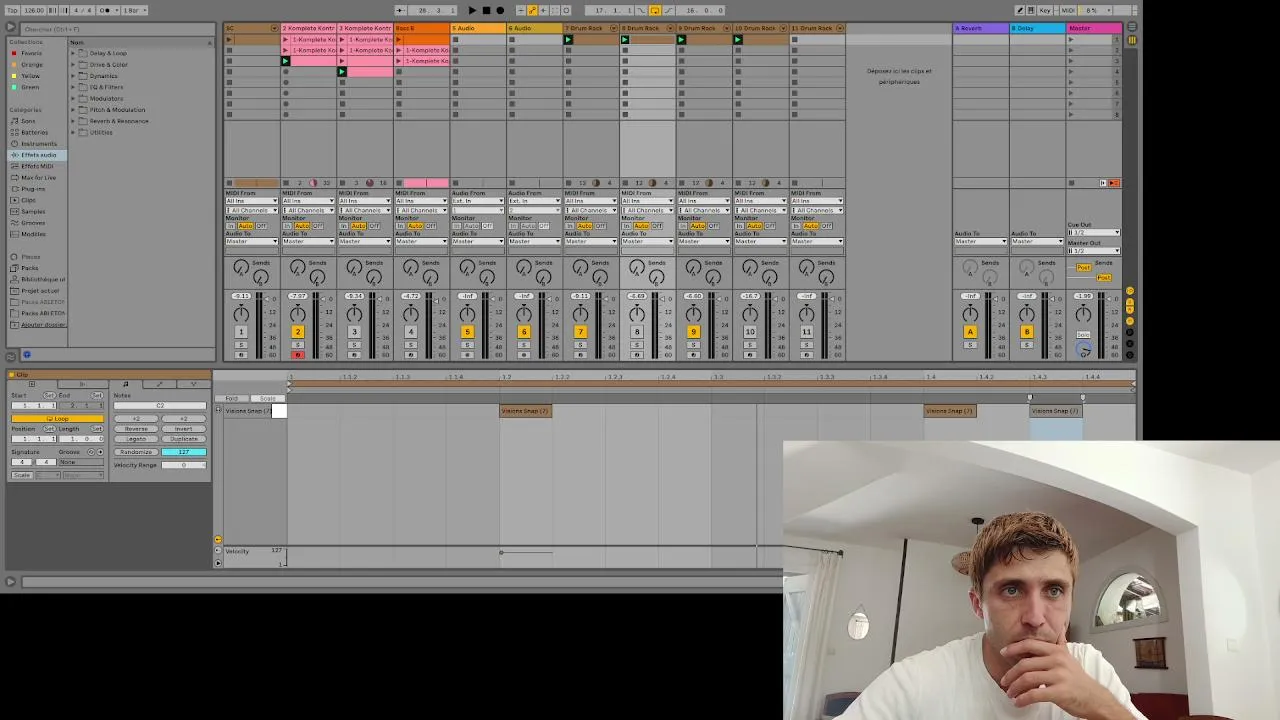Open the Samples browser category
The width and height of the screenshot is (1280, 720).
[x=33, y=211]
